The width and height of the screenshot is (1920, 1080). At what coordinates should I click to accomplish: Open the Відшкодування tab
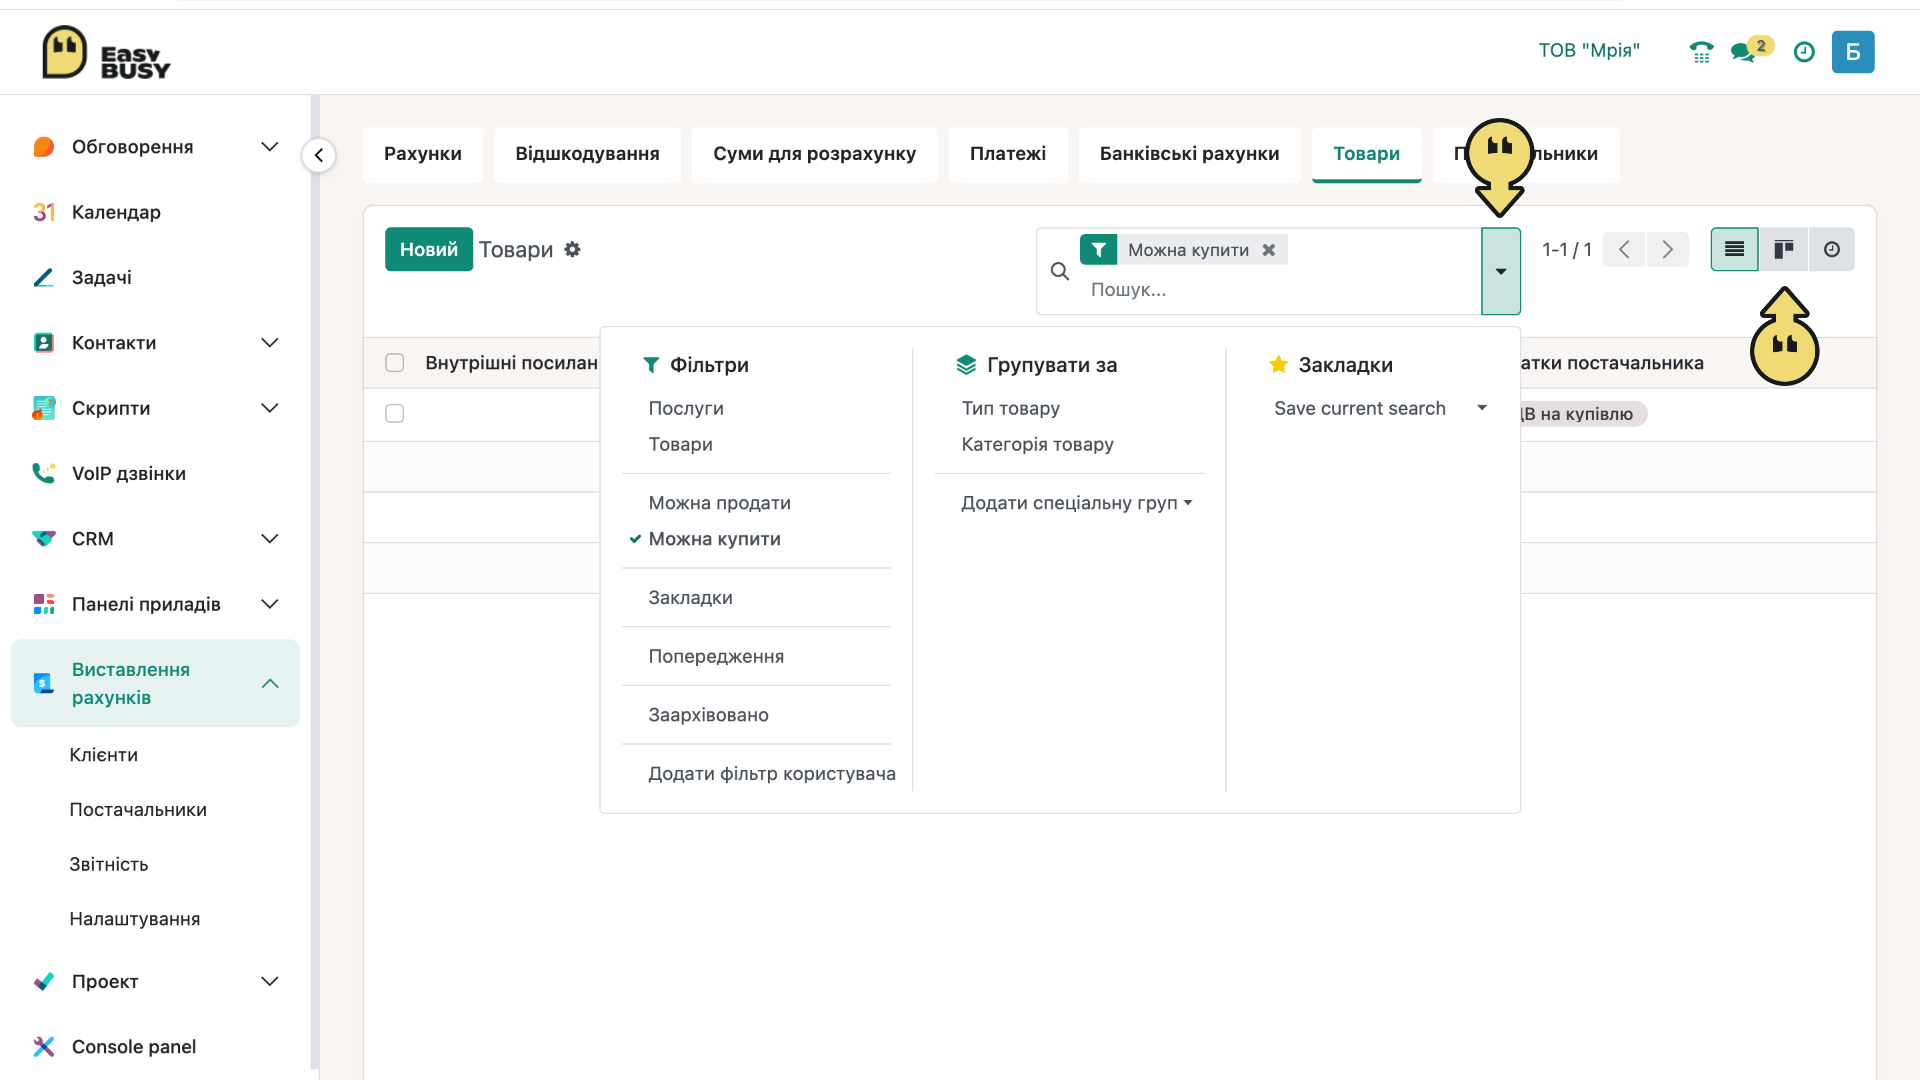point(587,154)
